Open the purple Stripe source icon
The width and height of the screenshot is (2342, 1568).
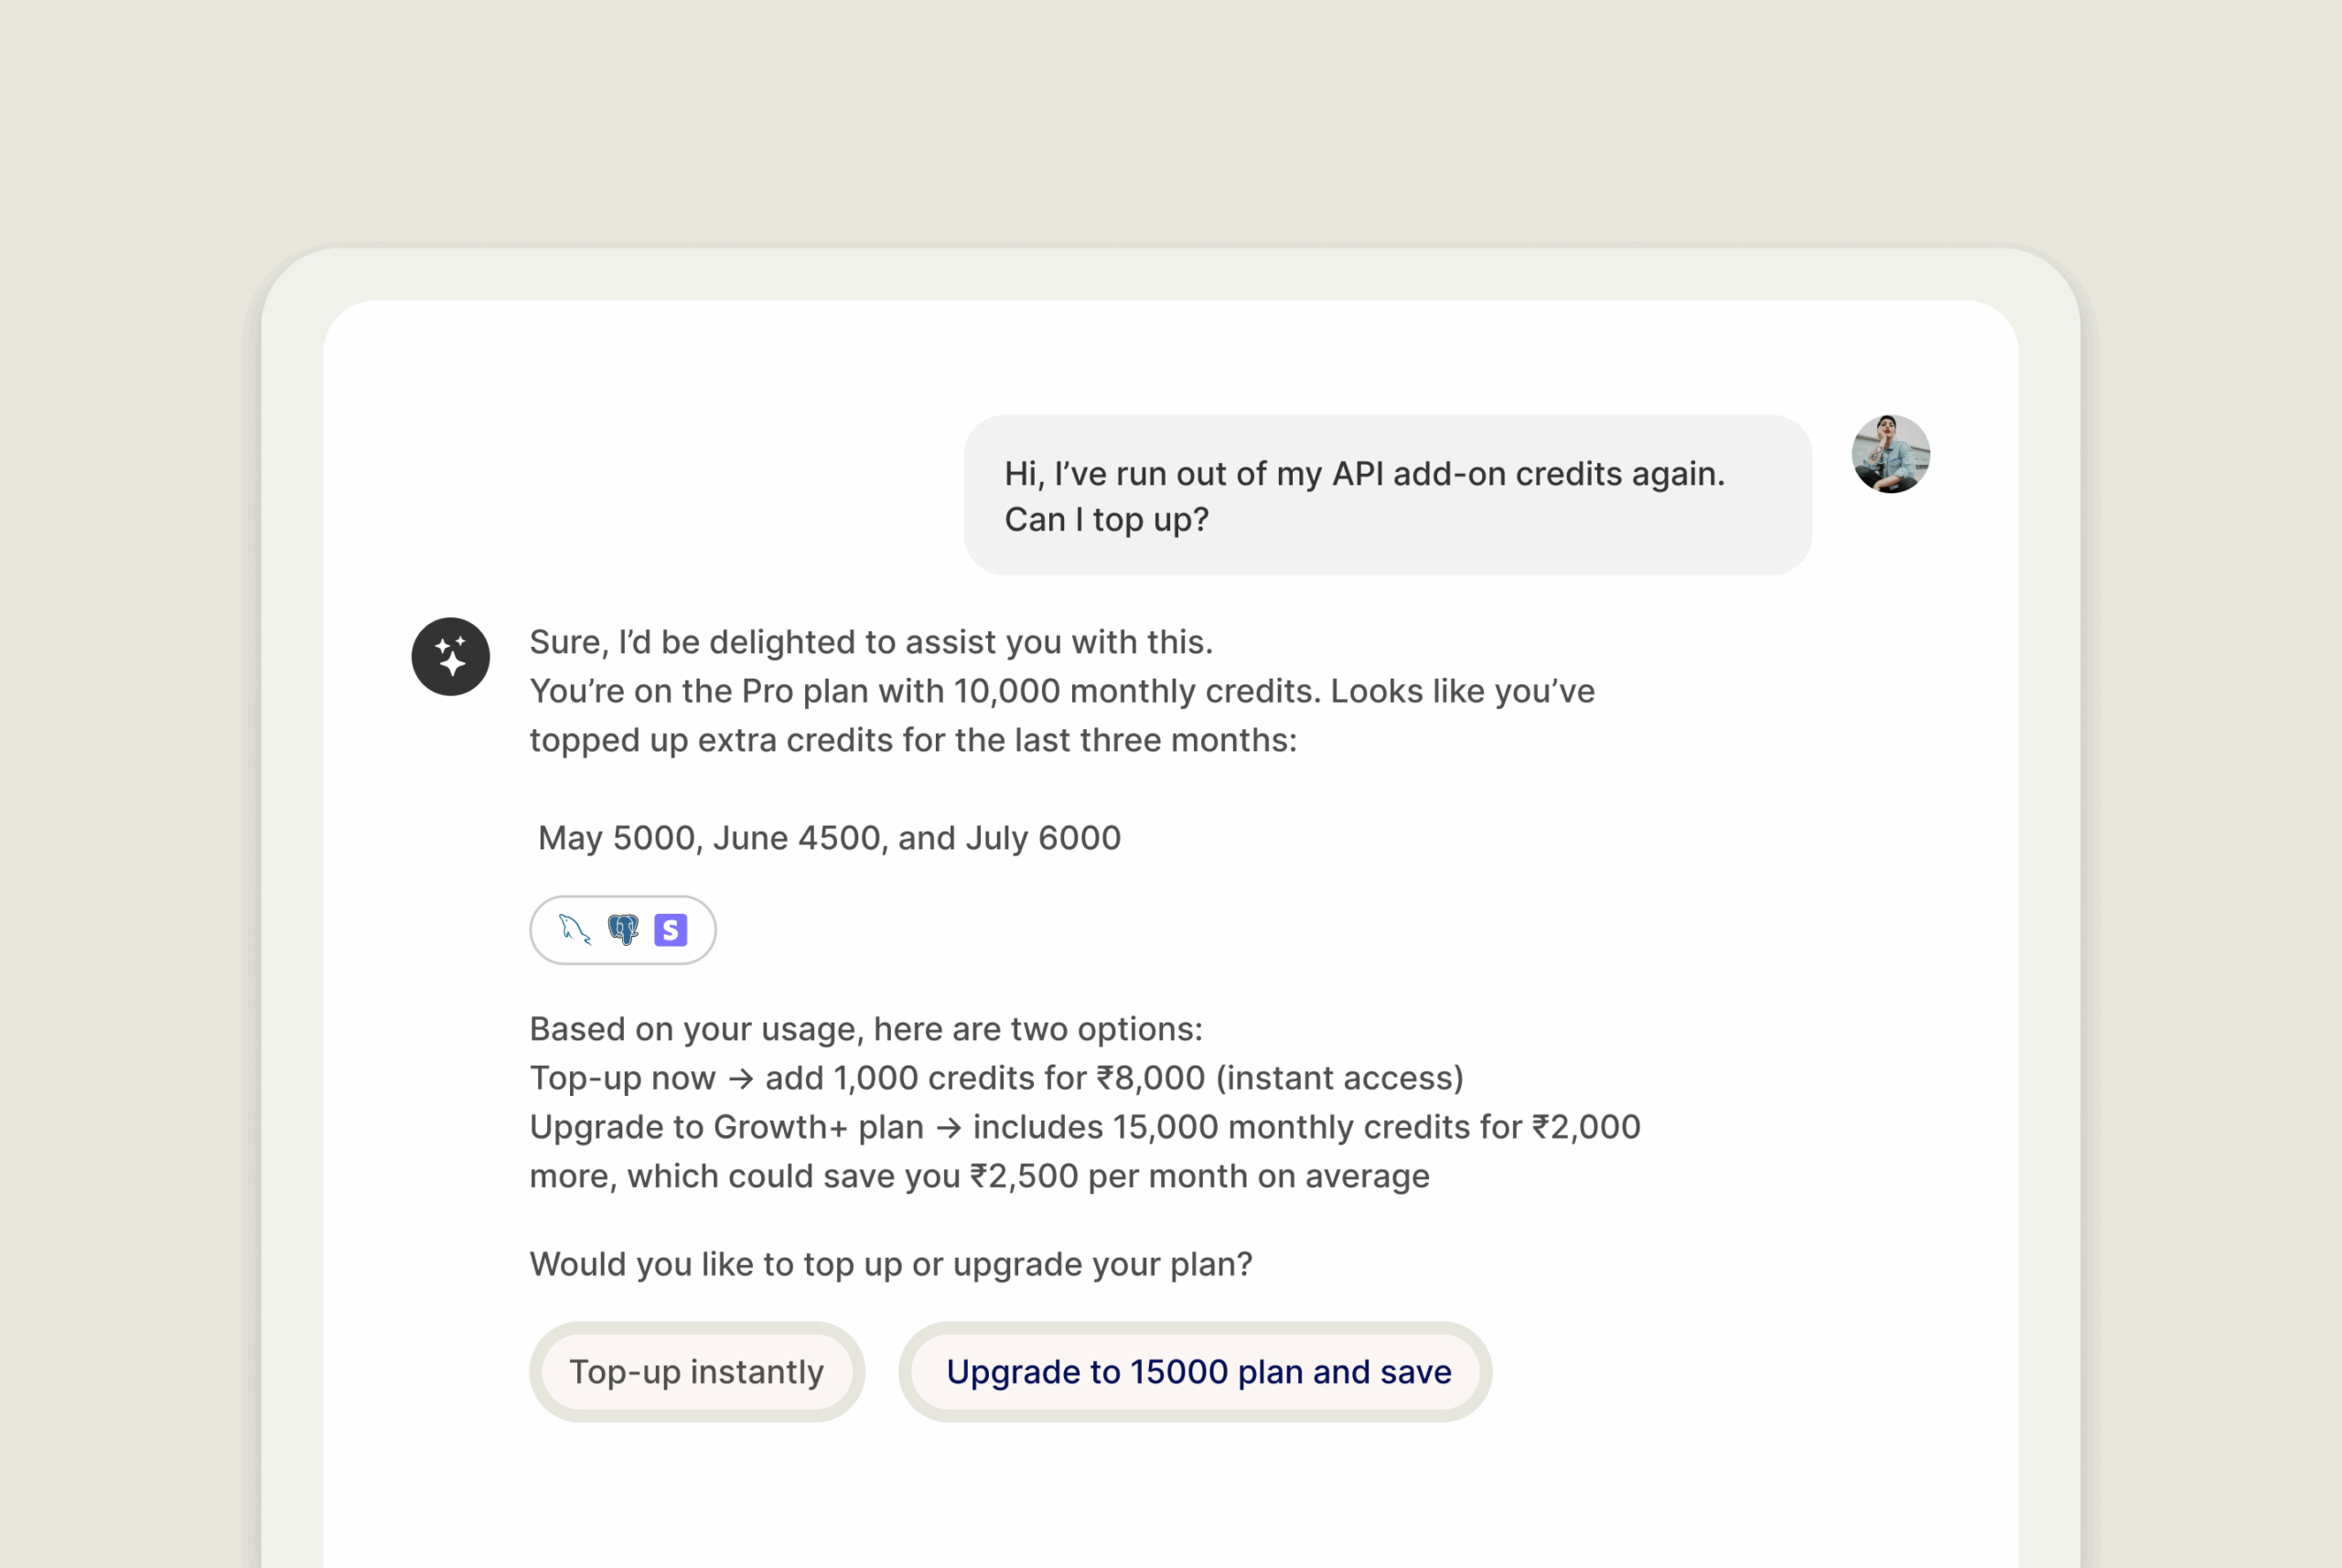(671, 930)
